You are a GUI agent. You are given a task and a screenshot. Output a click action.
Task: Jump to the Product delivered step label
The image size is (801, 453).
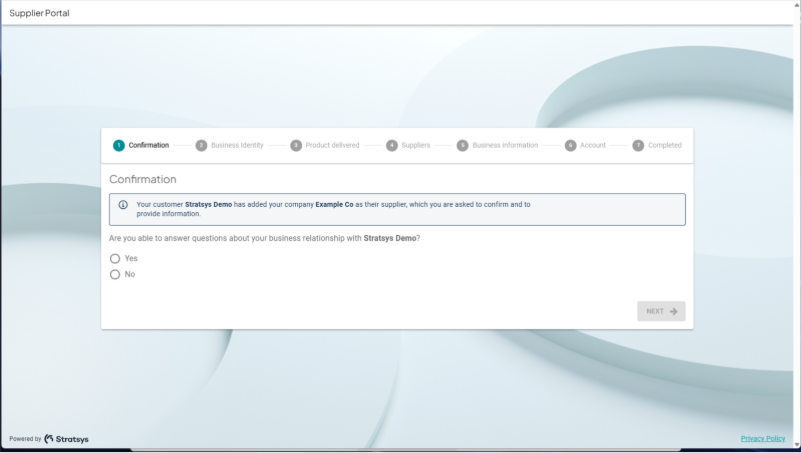pyautogui.click(x=332, y=145)
